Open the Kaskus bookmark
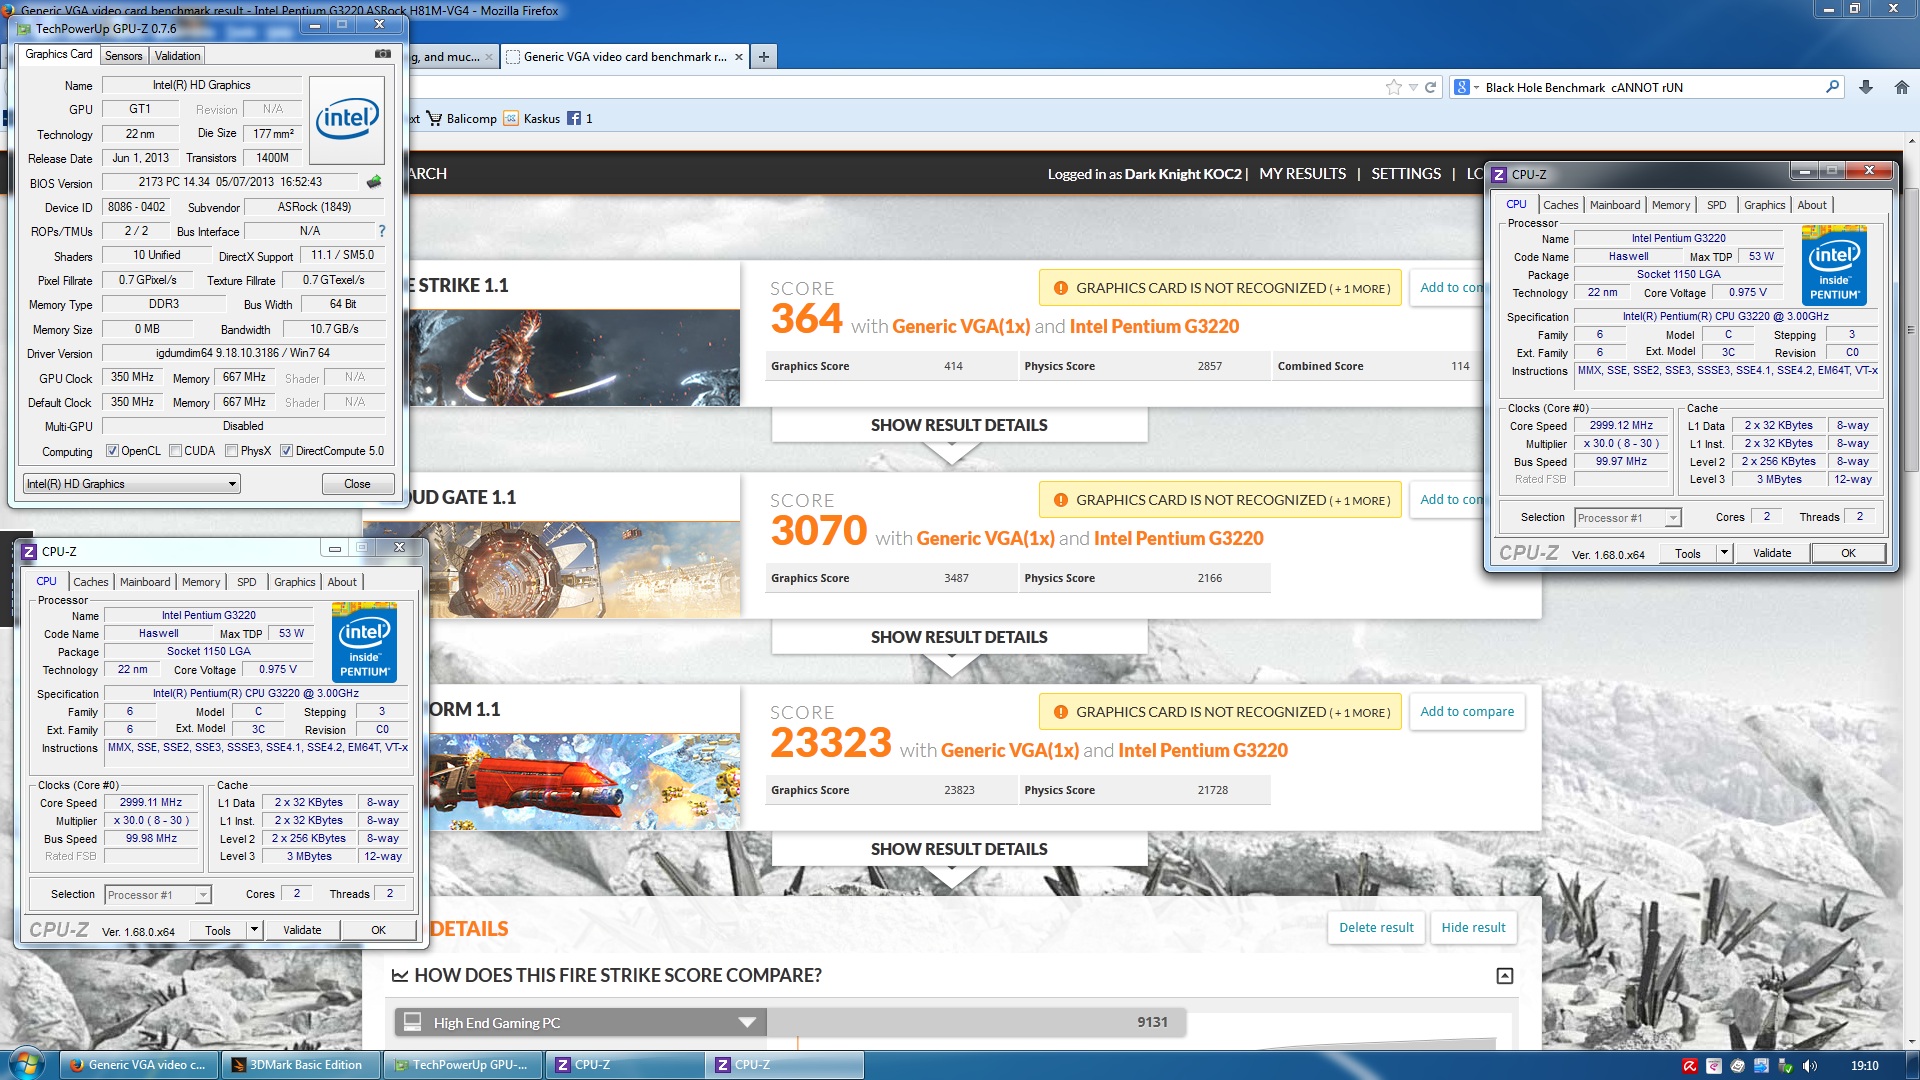 [x=532, y=118]
